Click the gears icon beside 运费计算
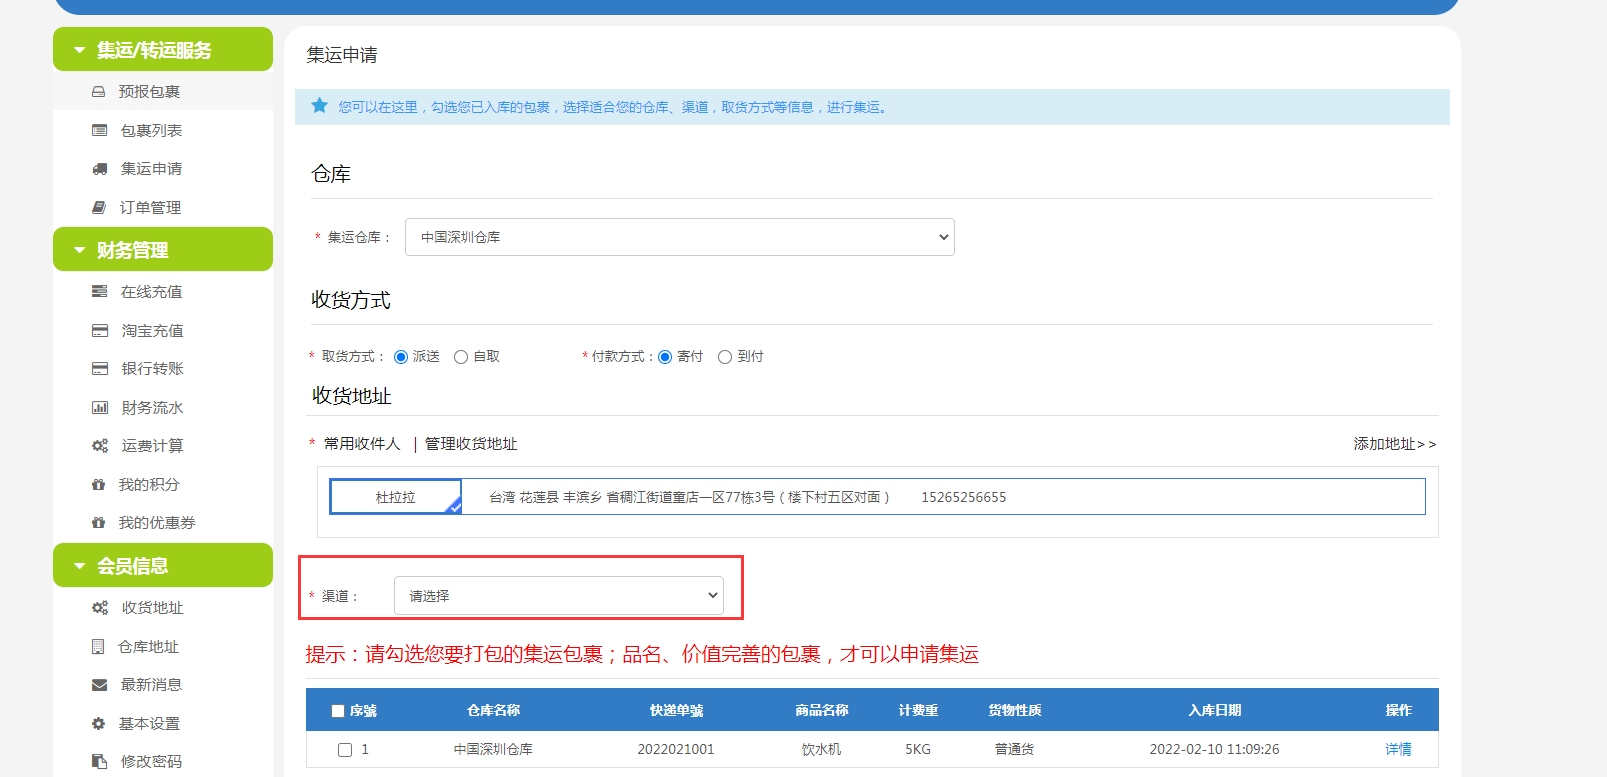The width and height of the screenshot is (1607, 777). click(x=99, y=446)
